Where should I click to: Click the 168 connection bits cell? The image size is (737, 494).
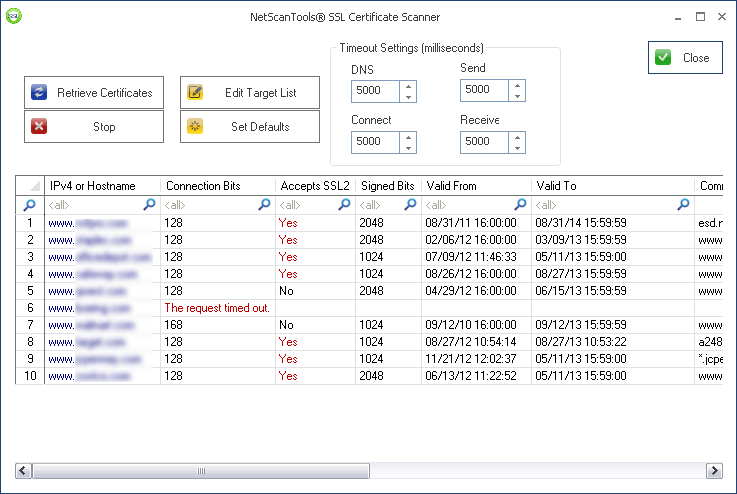pos(218,325)
